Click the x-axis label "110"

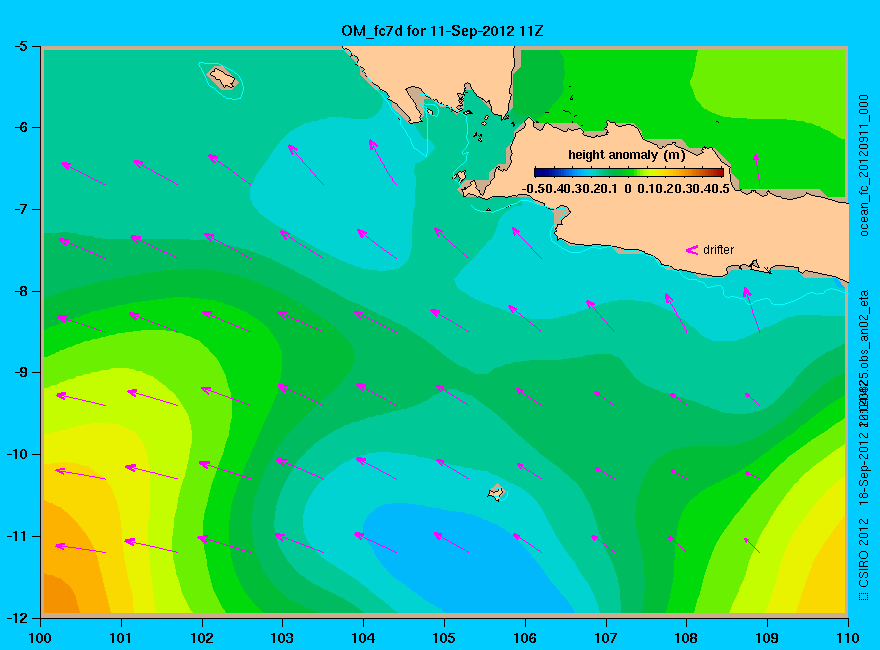[847, 638]
